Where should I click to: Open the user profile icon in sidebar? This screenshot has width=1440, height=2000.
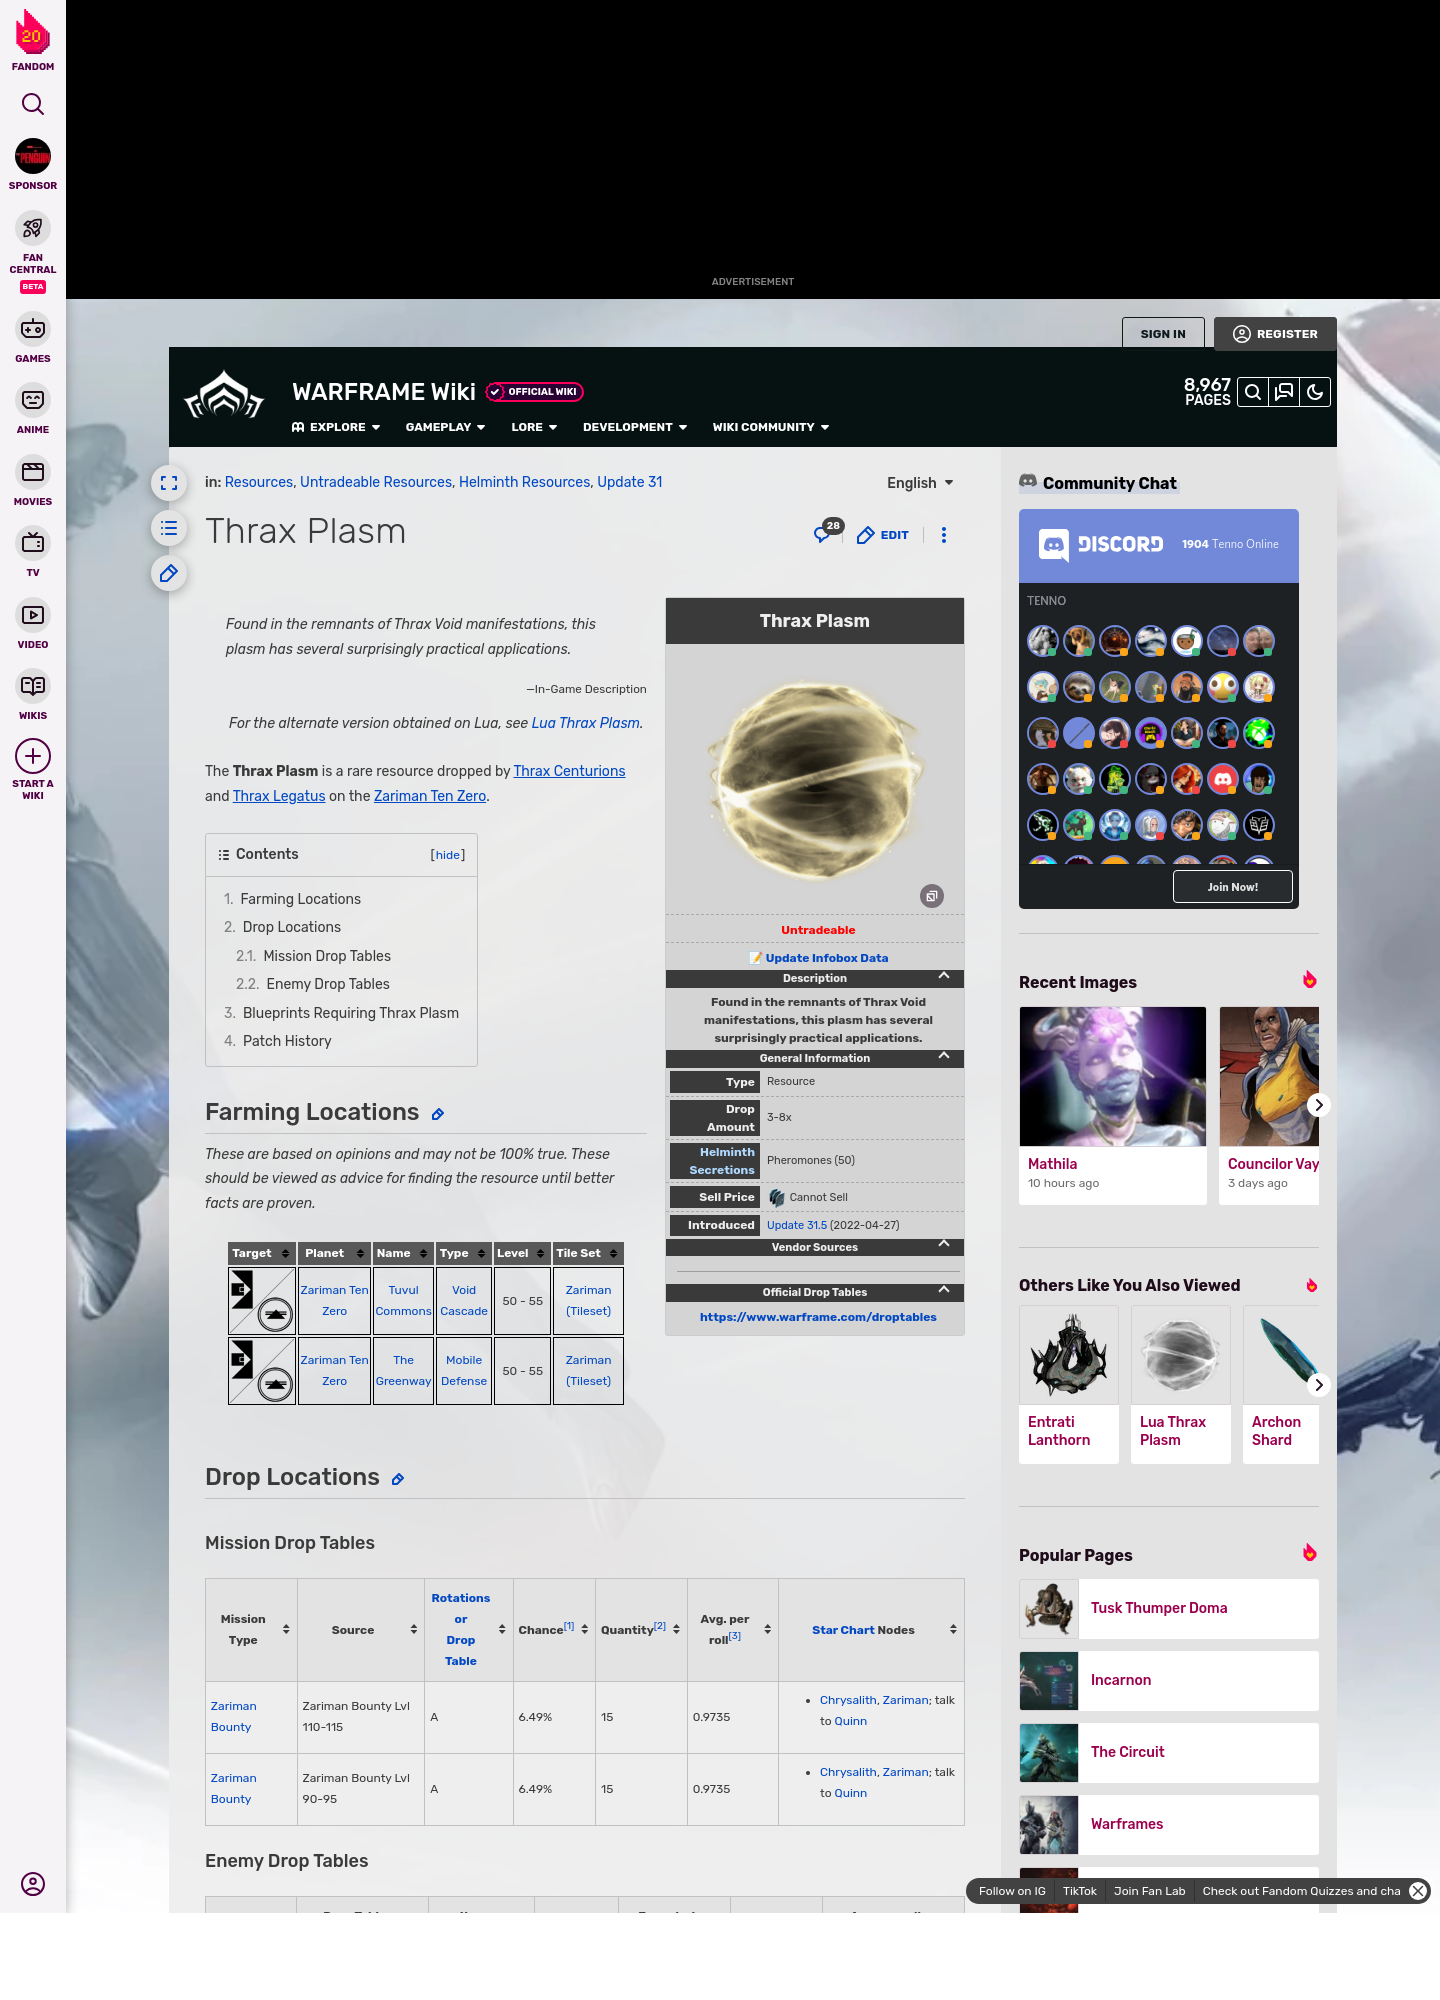(x=33, y=1884)
